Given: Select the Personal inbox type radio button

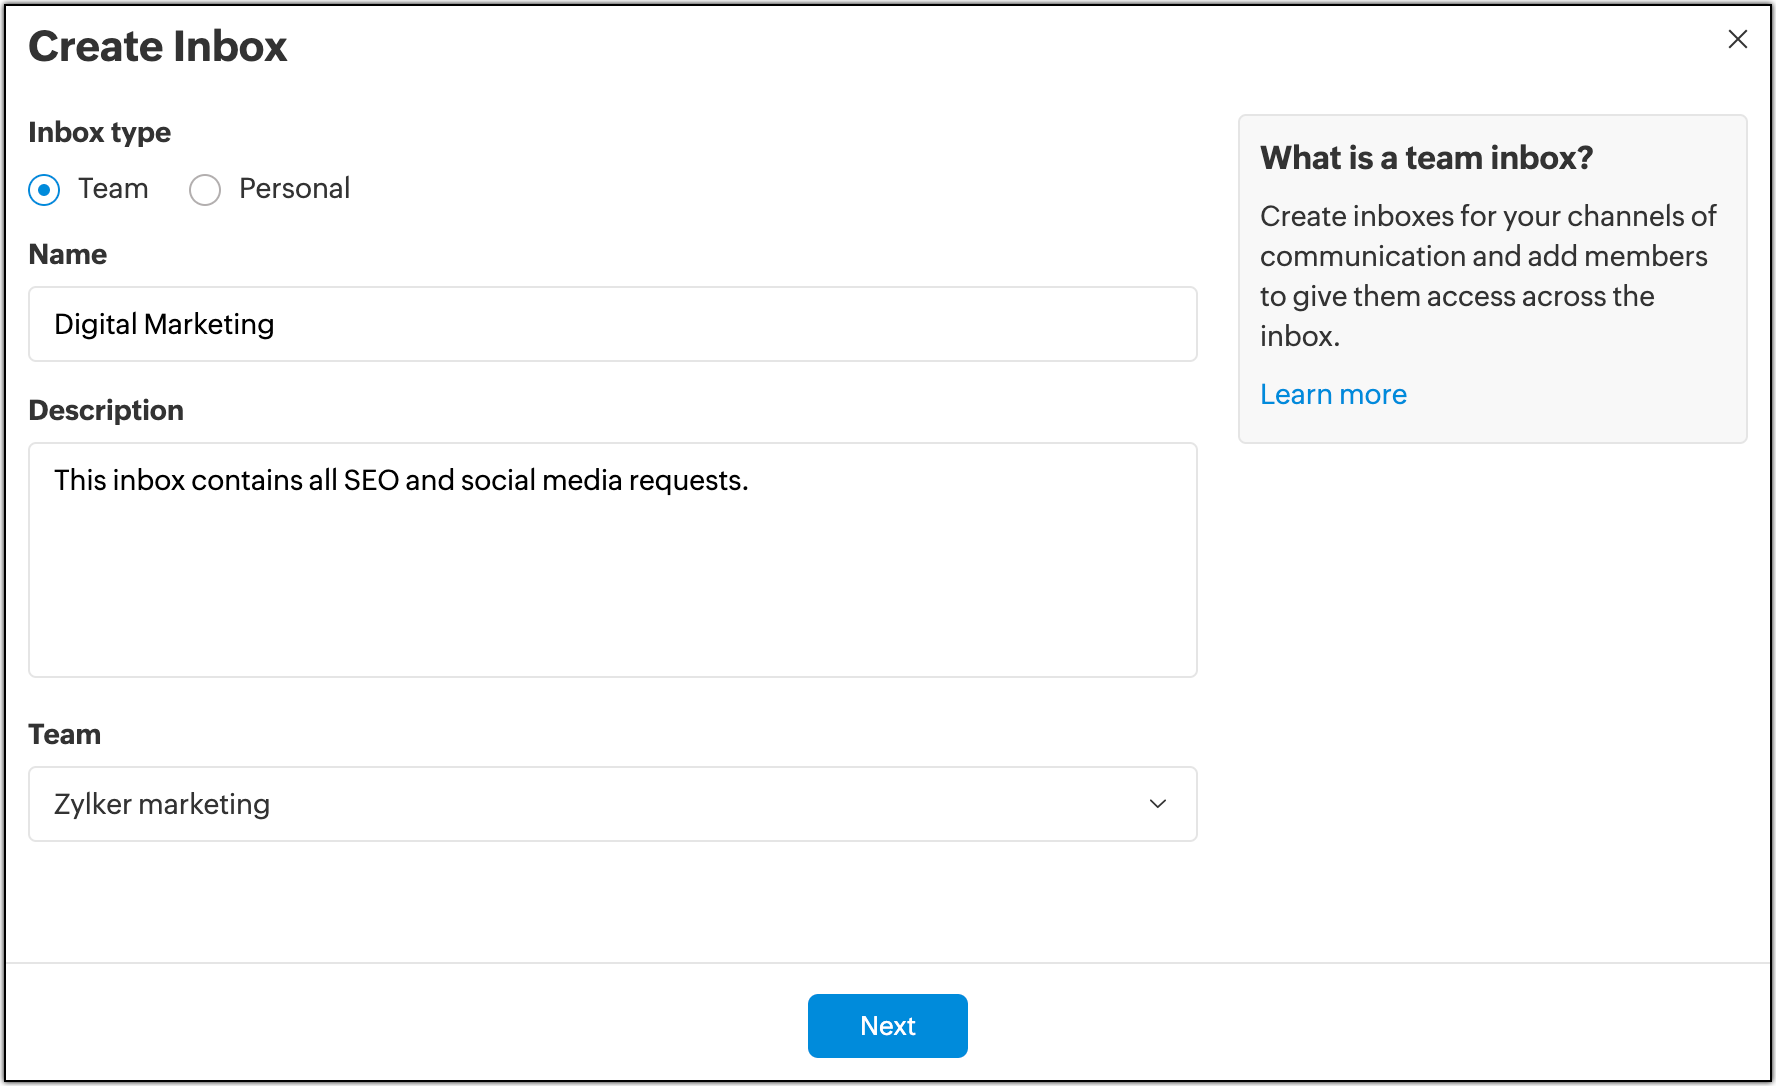Looking at the screenshot, I should coord(205,189).
